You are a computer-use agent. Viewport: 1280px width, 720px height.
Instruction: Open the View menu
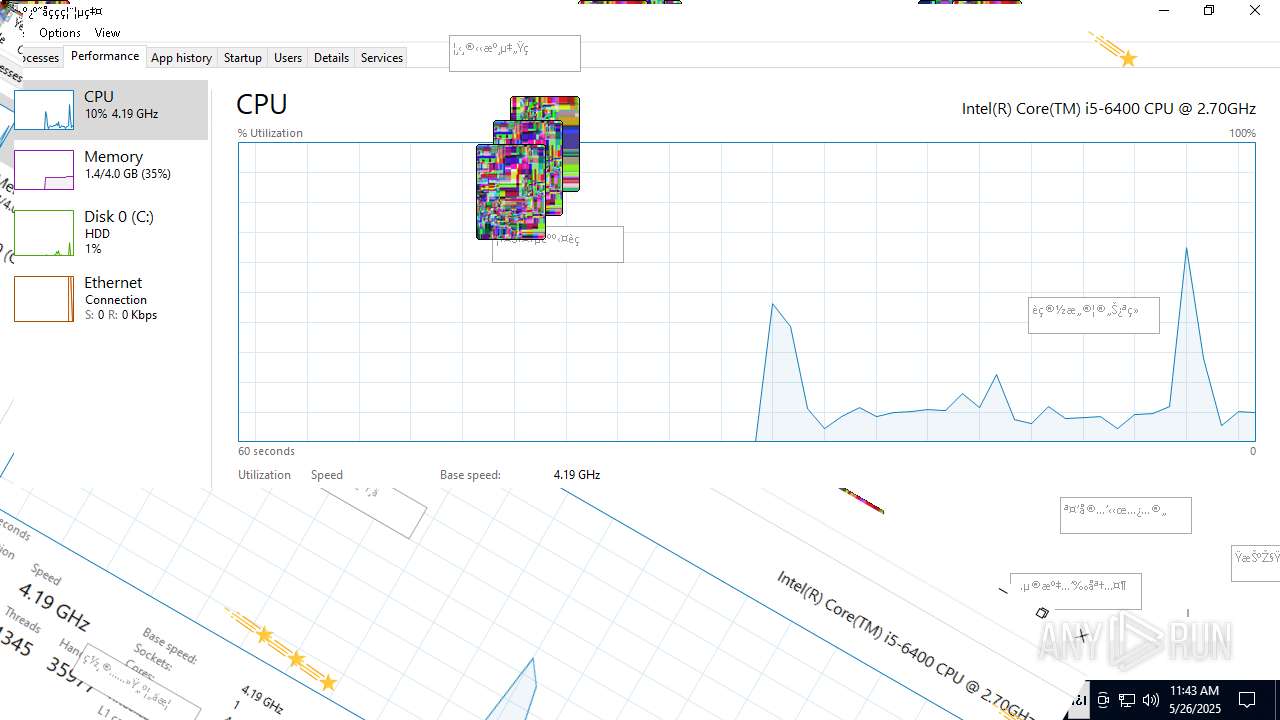click(107, 33)
